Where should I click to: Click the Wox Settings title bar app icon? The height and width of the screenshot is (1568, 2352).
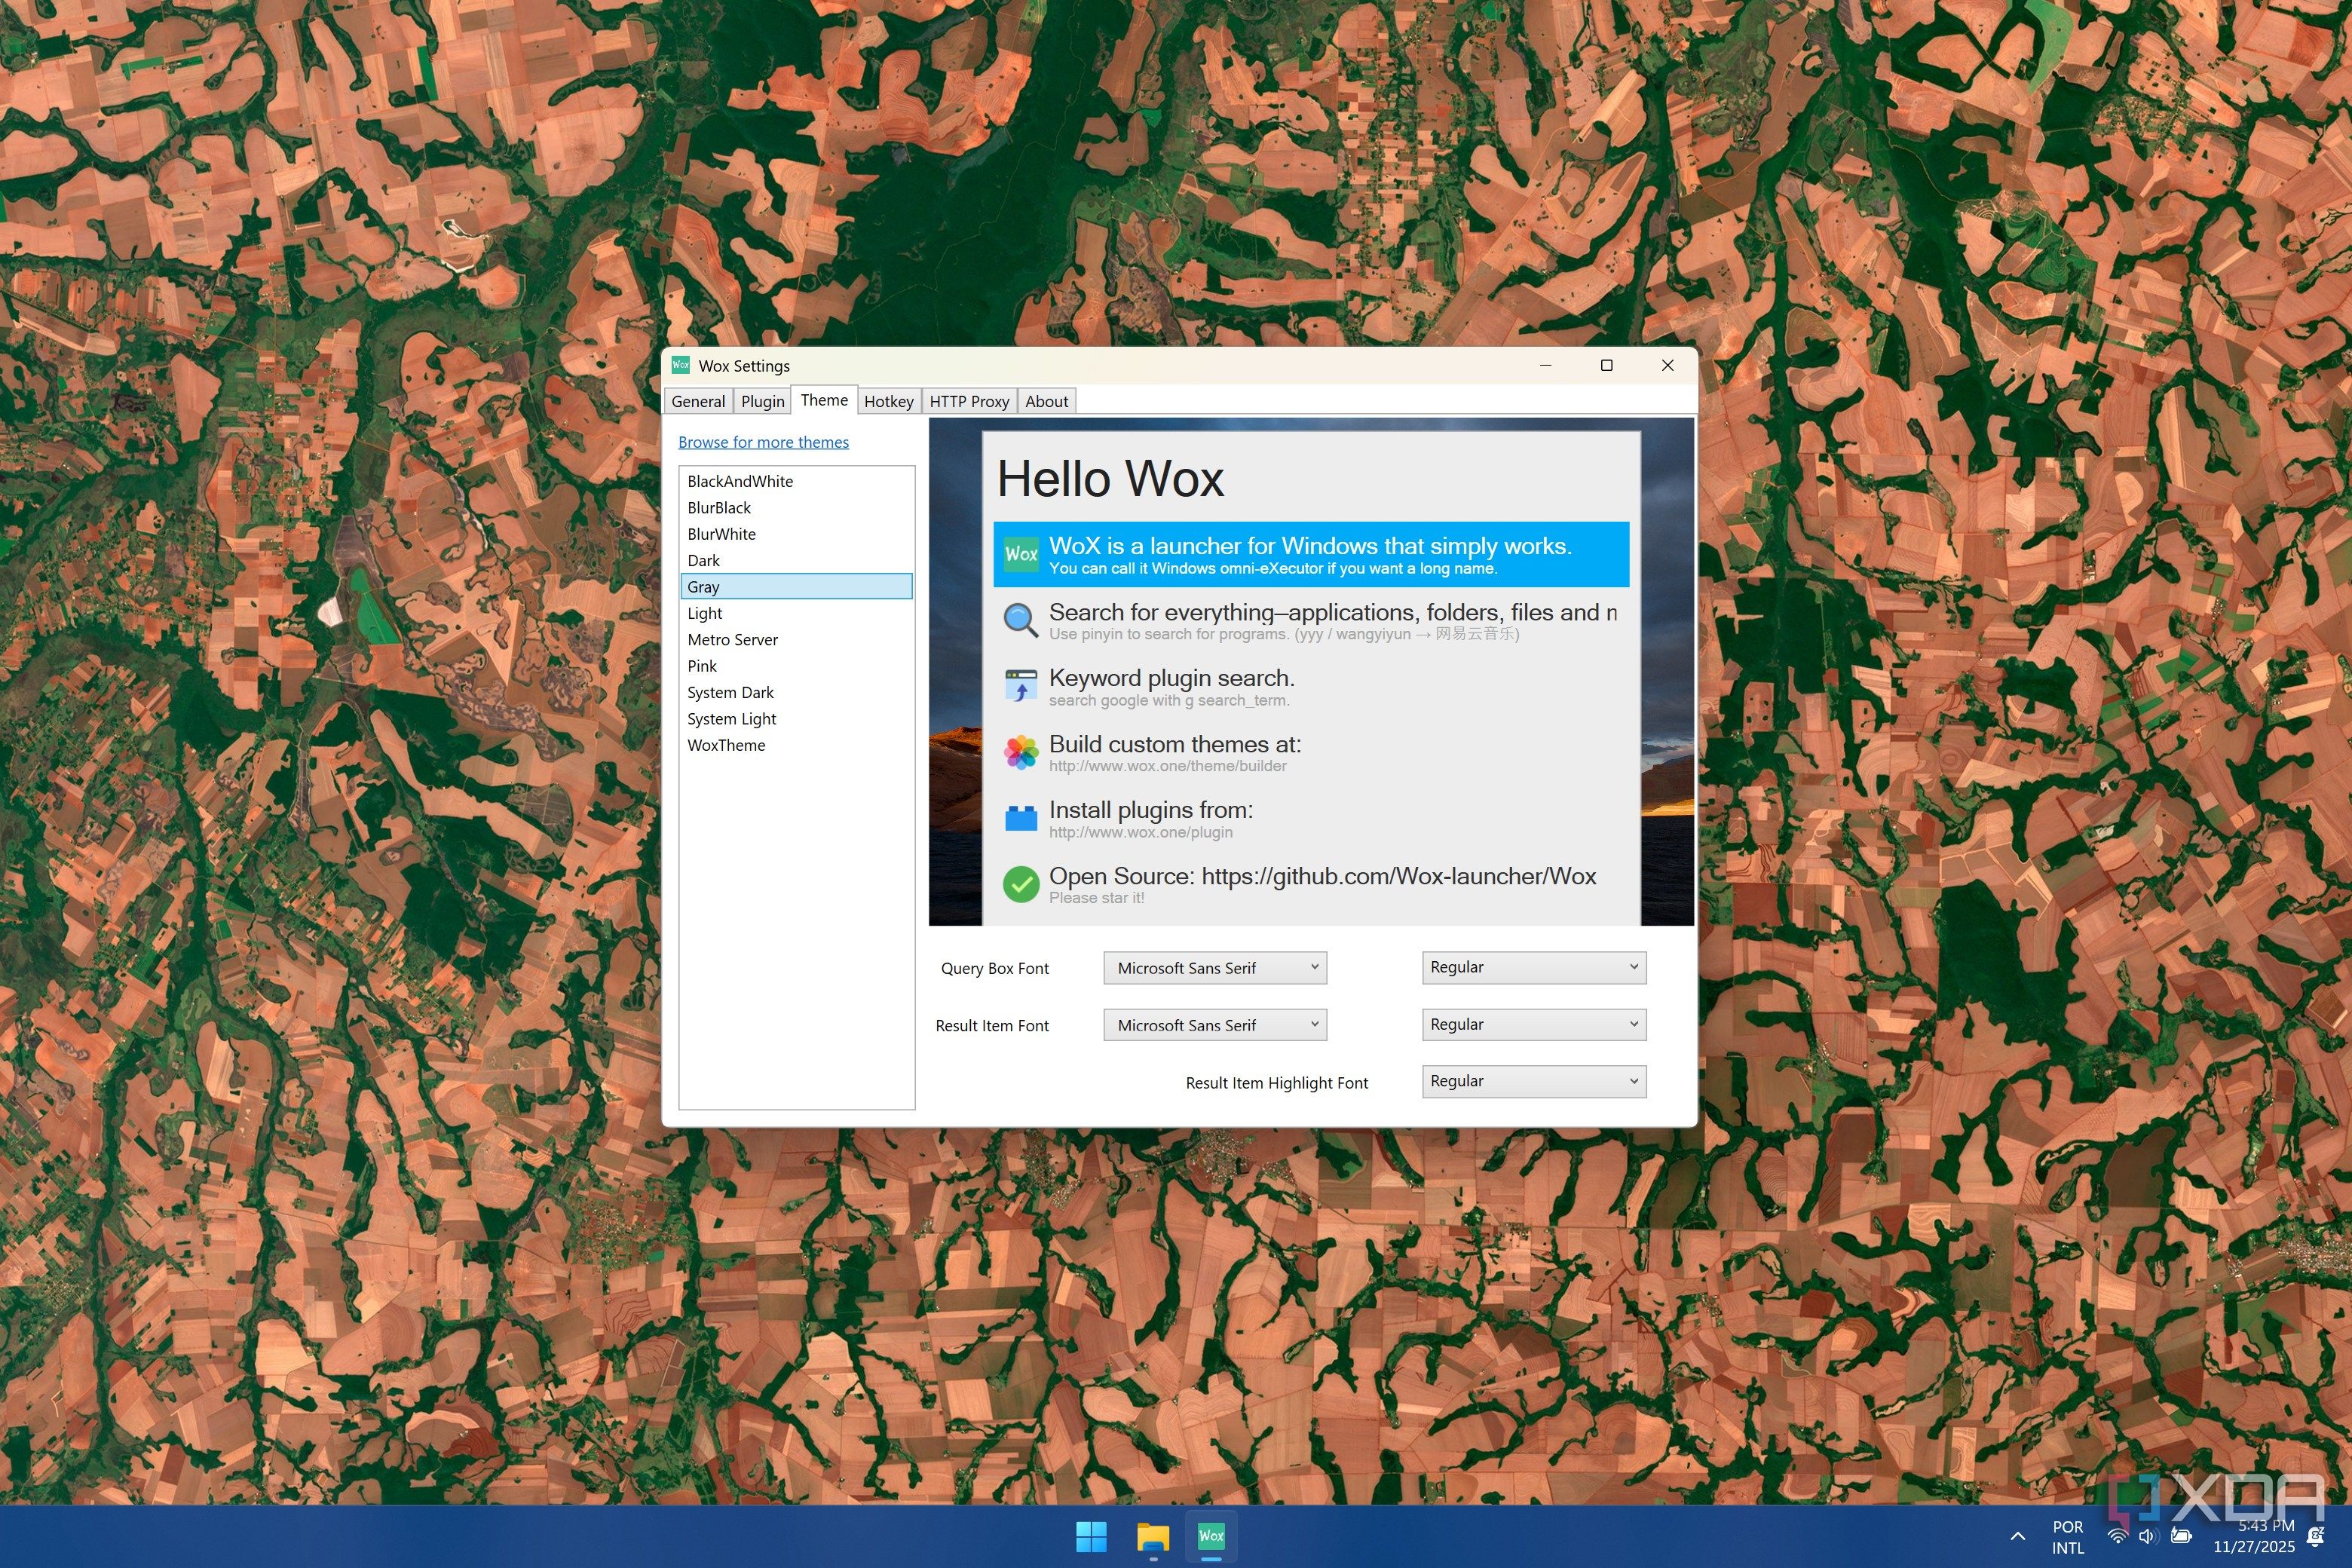pos(681,365)
